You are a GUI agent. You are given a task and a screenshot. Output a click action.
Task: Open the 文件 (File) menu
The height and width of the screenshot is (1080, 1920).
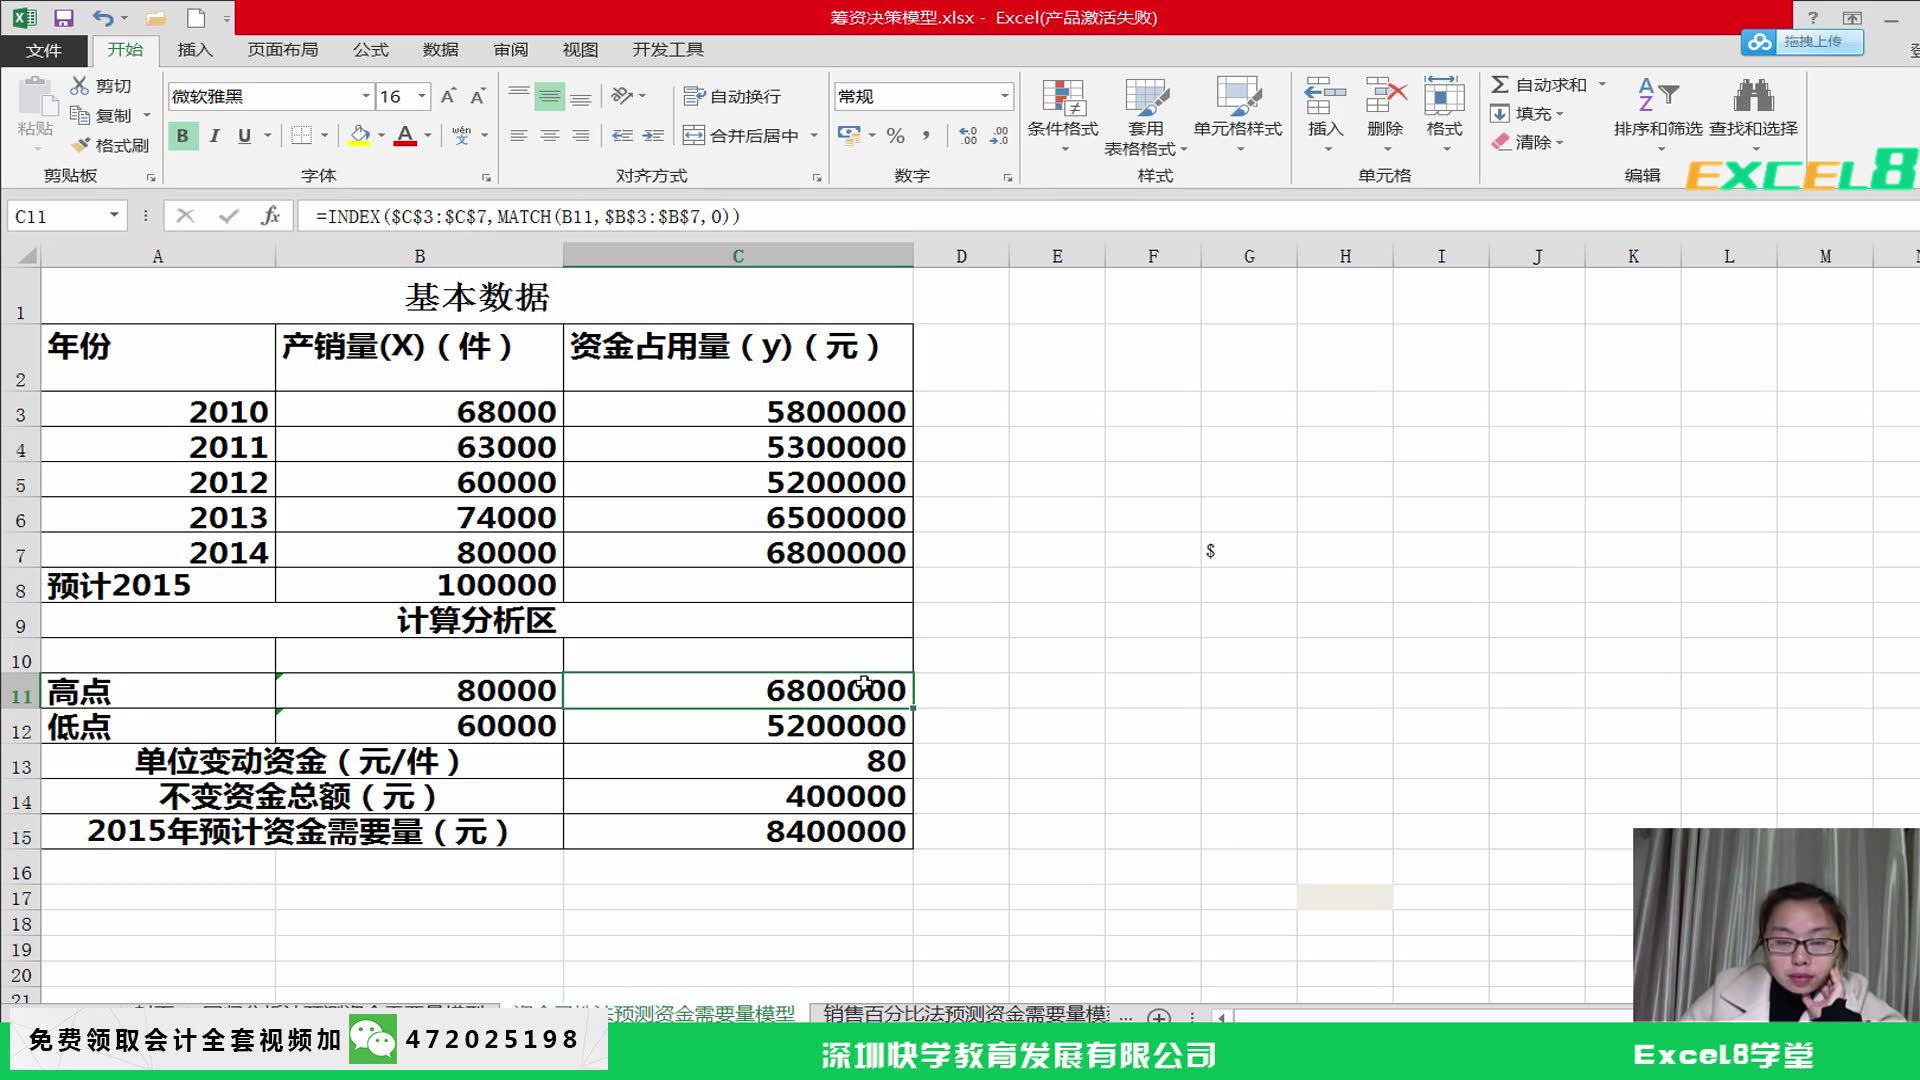coord(44,50)
